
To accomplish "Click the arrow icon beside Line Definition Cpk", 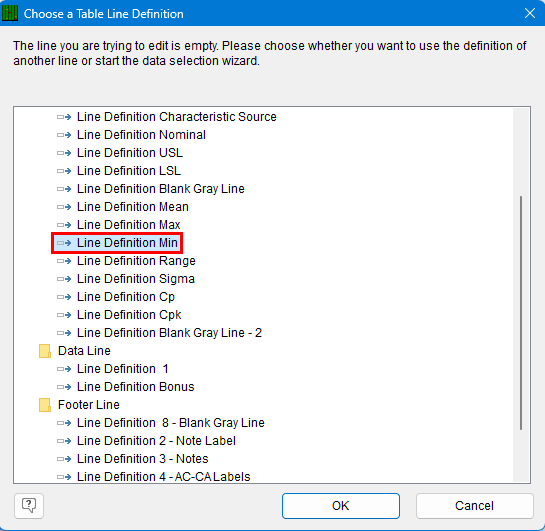I will click(x=64, y=315).
